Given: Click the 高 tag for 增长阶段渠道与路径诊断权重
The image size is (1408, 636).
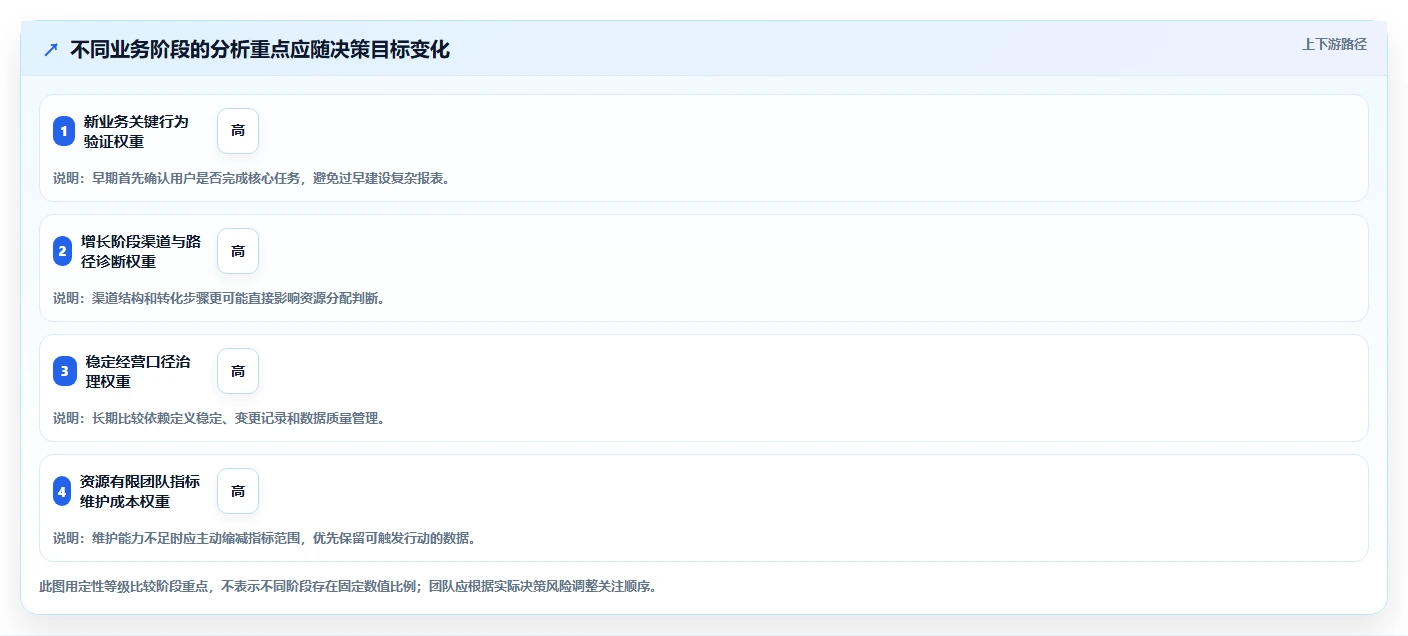Looking at the screenshot, I should coord(238,251).
